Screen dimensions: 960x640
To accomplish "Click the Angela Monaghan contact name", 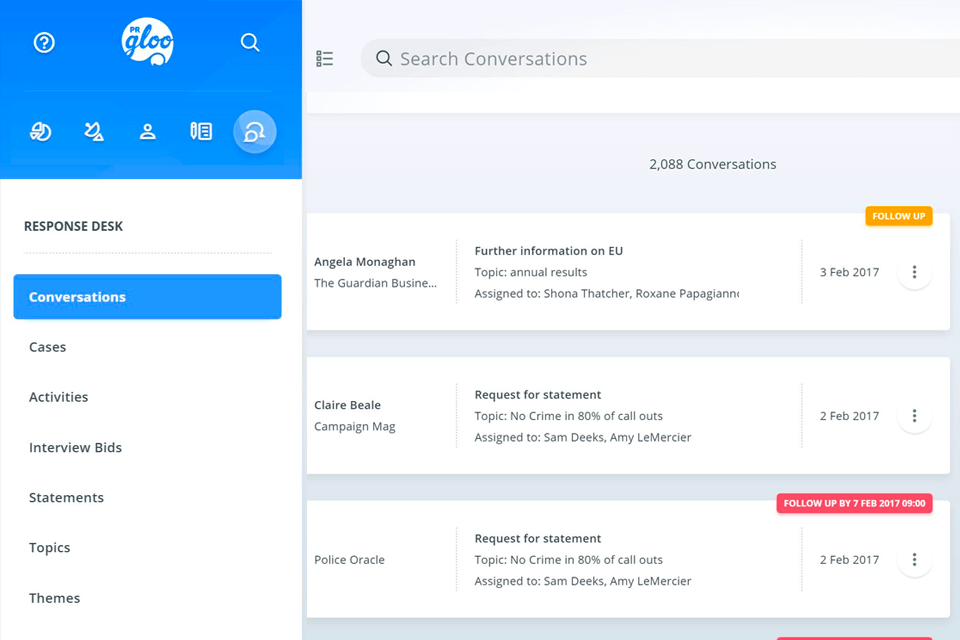I will point(365,262).
